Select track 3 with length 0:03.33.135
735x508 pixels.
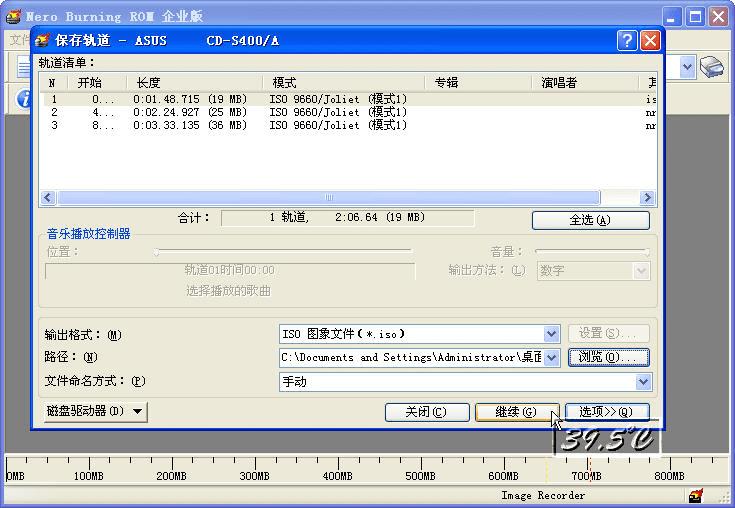click(350, 125)
